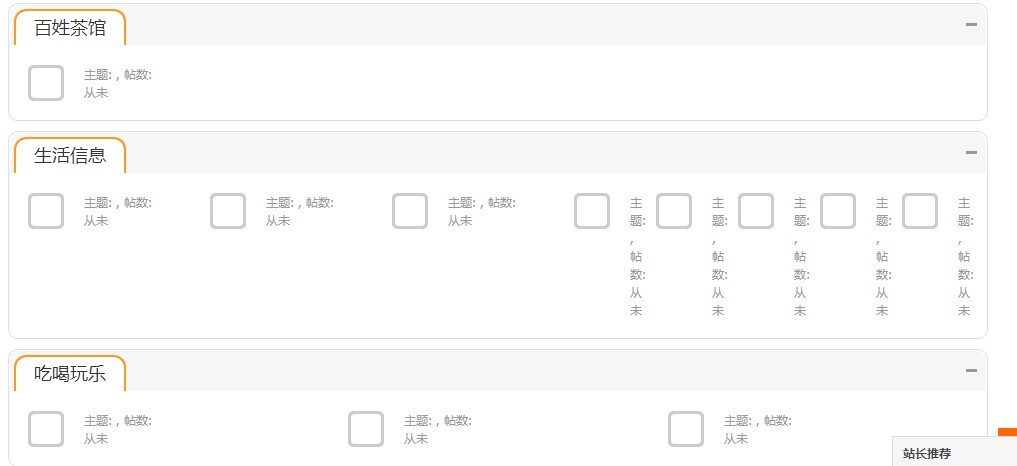
Task: Open the last forum icon in 生活信息 row
Action: click(x=920, y=211)
